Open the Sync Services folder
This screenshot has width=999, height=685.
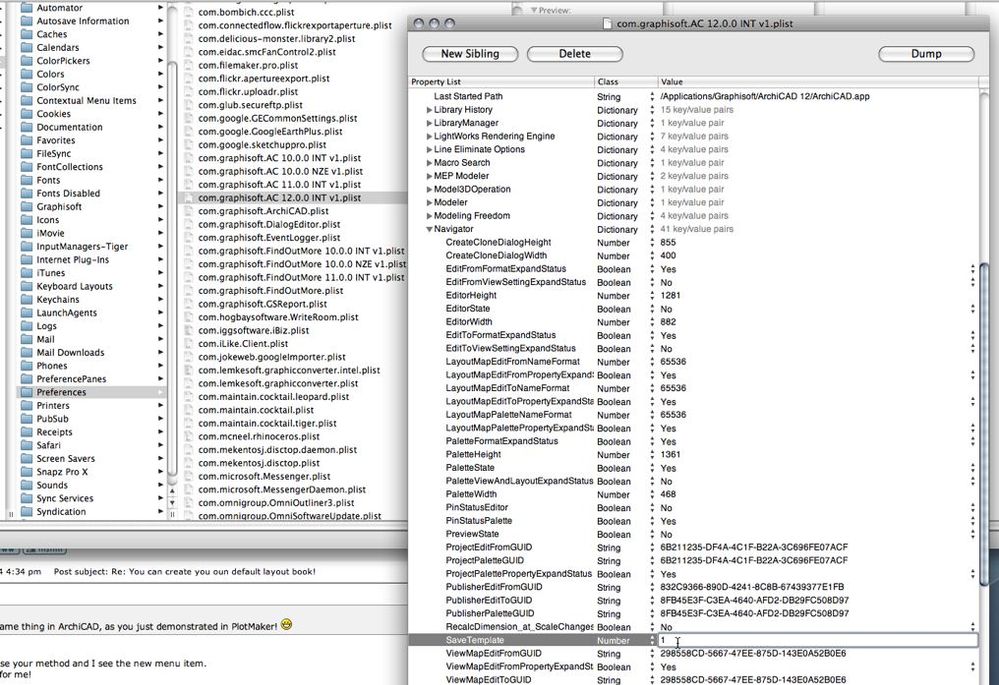click(x=64, y=498)
